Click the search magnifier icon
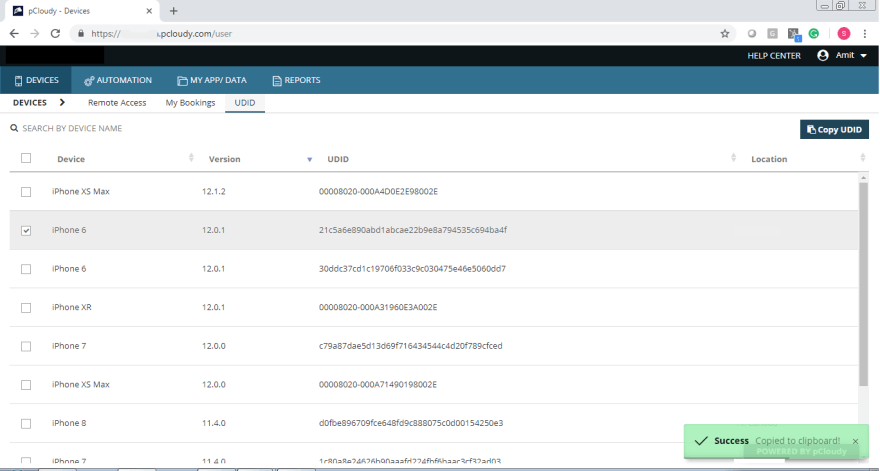This screenshot has height=471, width=880. point(14,129)
